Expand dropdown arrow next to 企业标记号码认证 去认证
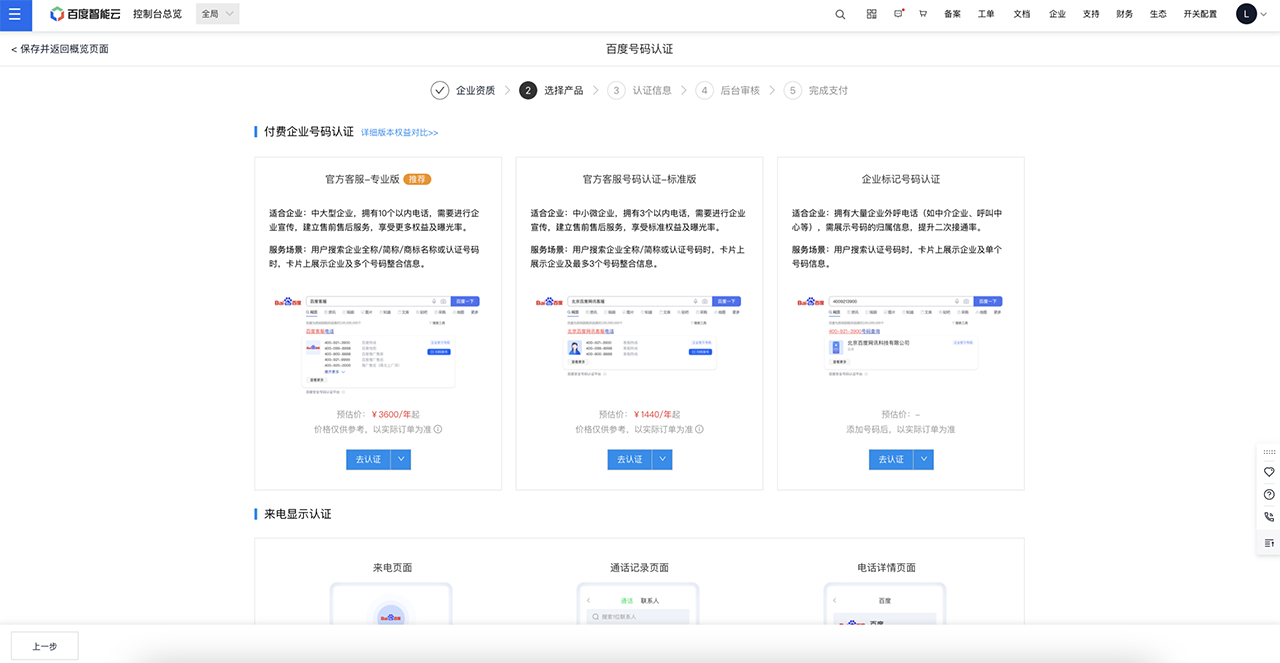 (x=922, y=459)
